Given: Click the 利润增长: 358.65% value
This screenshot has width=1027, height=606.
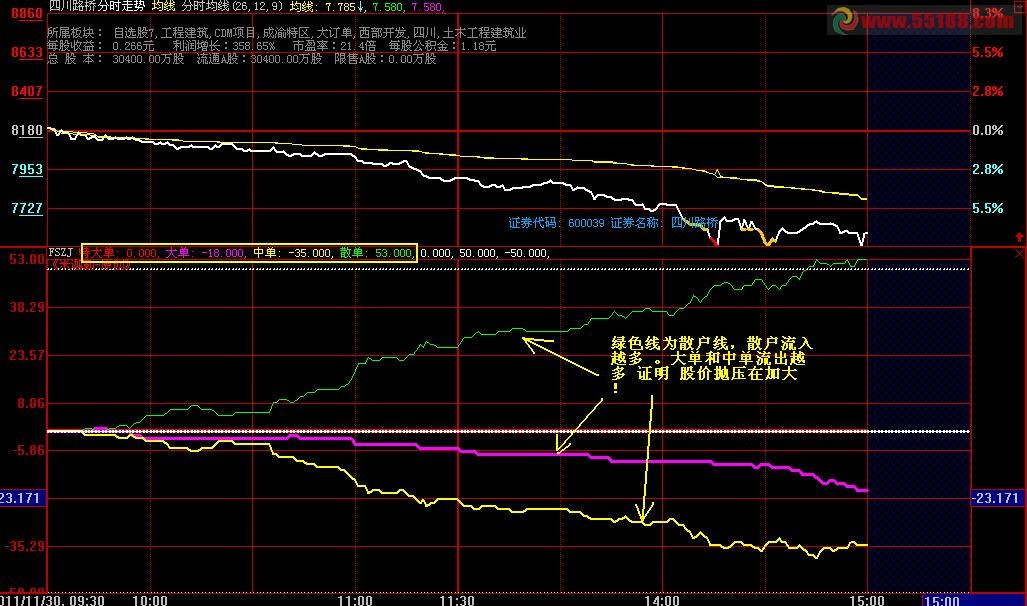Looking at the screenshot, I should click(x=224, y=46).
